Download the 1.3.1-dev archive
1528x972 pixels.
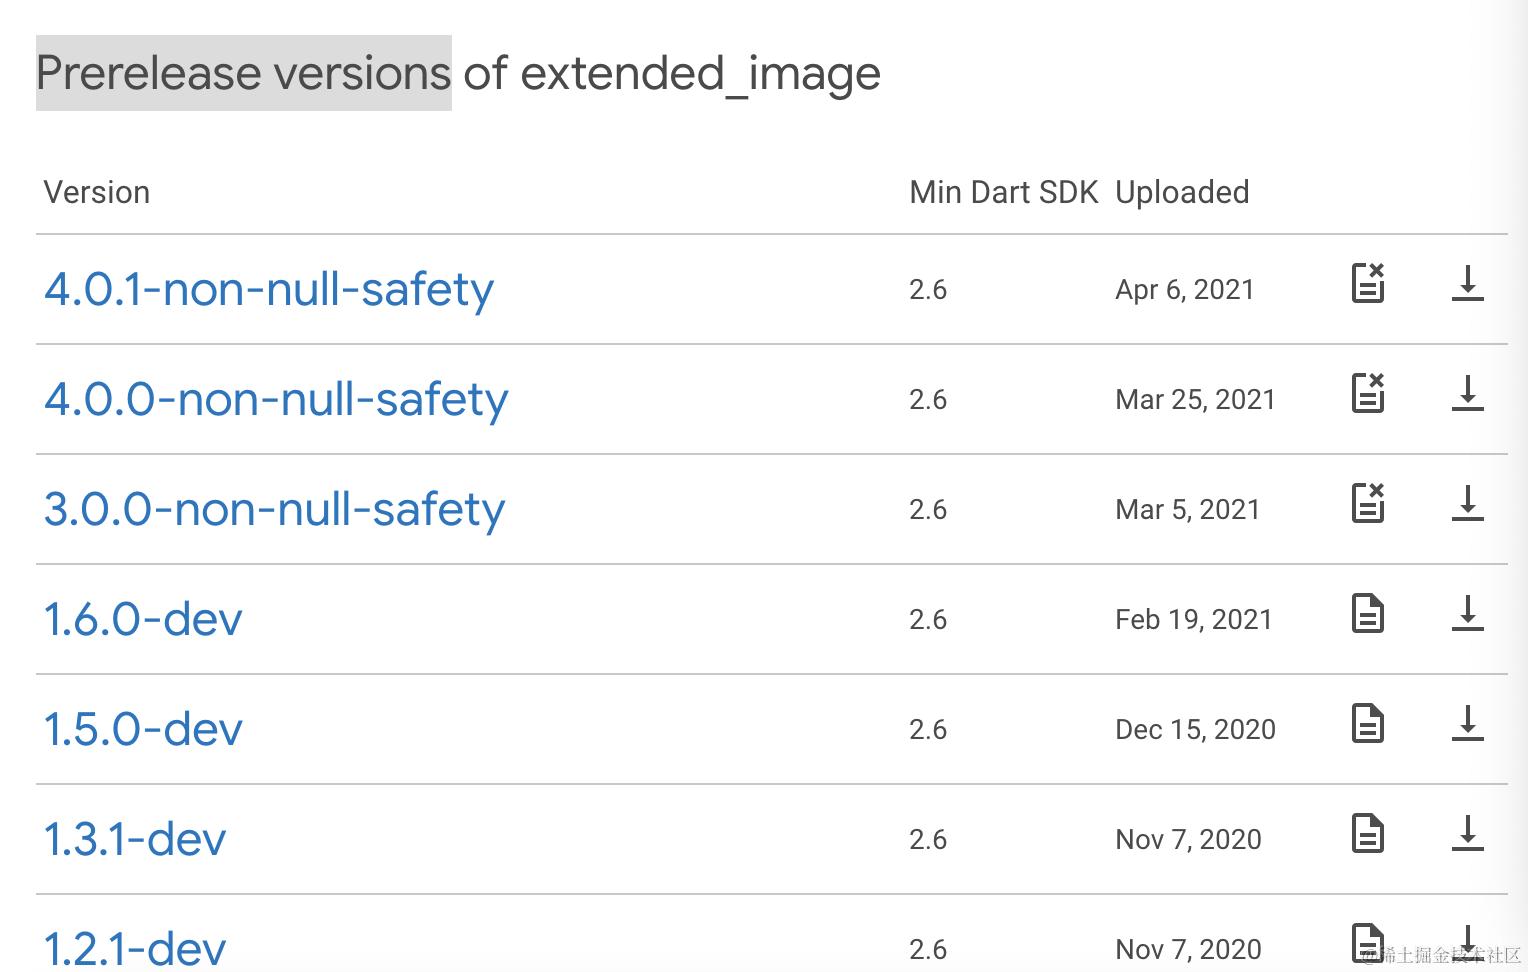coord(1467,833)
